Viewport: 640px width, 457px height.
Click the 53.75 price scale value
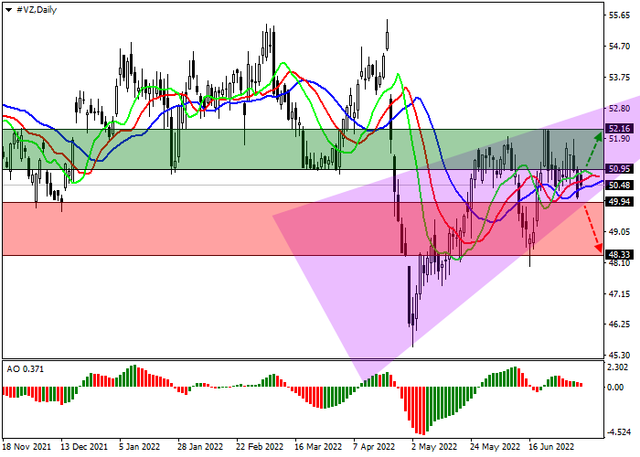click(x=619, y=78)
